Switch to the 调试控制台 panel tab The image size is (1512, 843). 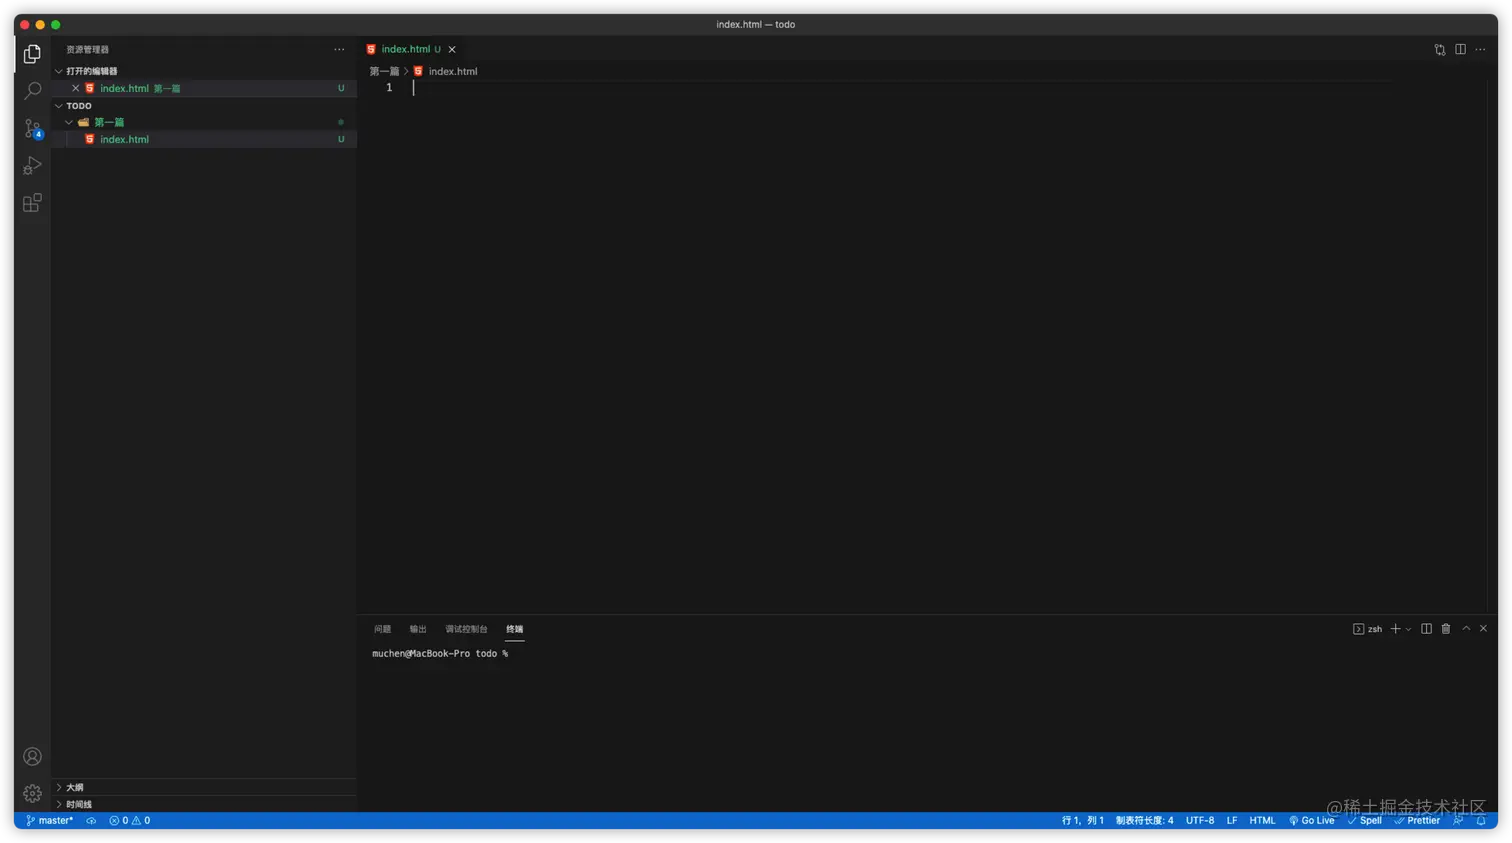[x=466, y=629]
